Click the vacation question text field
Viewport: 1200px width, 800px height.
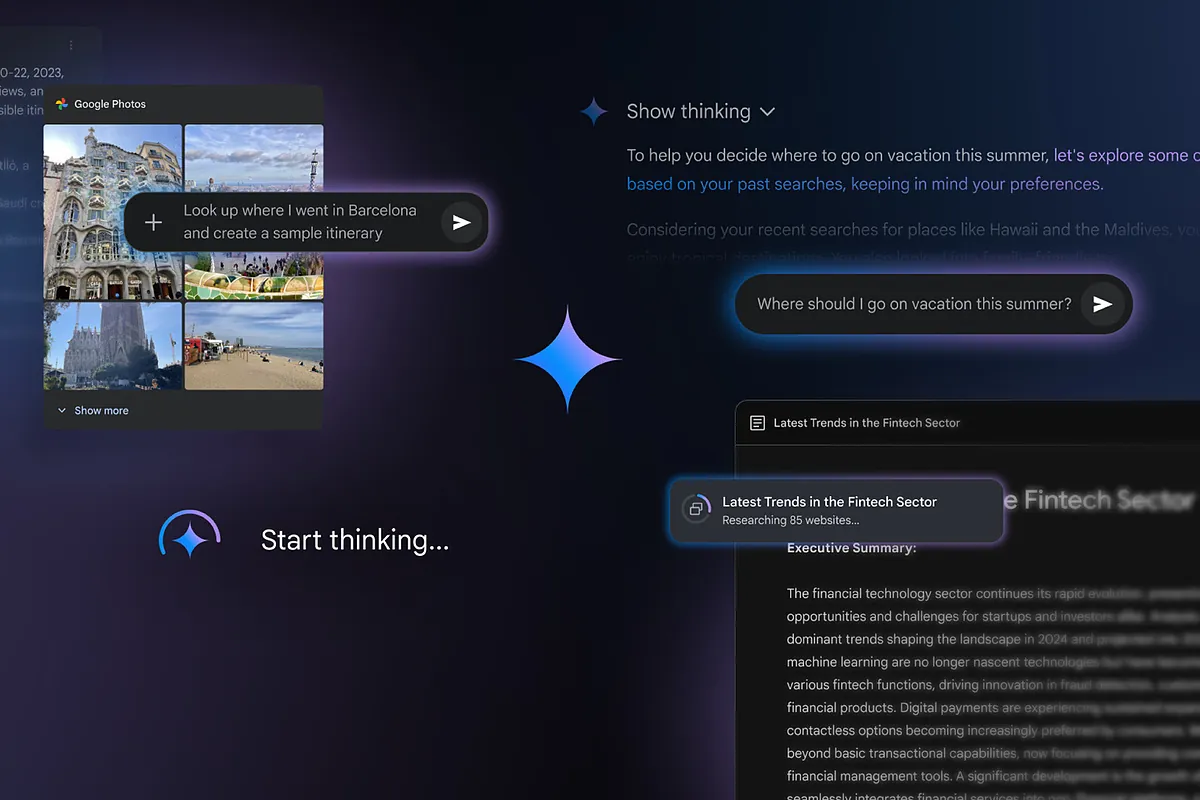(914, 304)
